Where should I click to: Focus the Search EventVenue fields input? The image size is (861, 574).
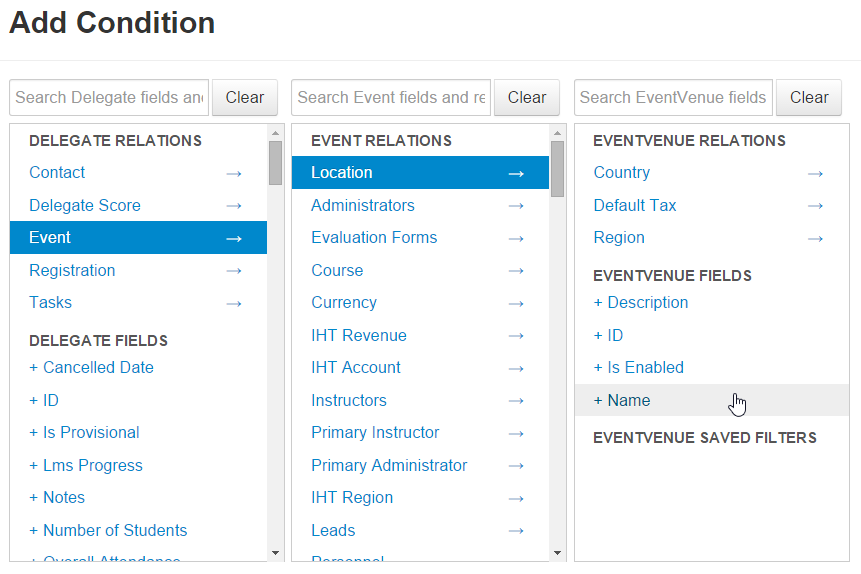[673, 97]
